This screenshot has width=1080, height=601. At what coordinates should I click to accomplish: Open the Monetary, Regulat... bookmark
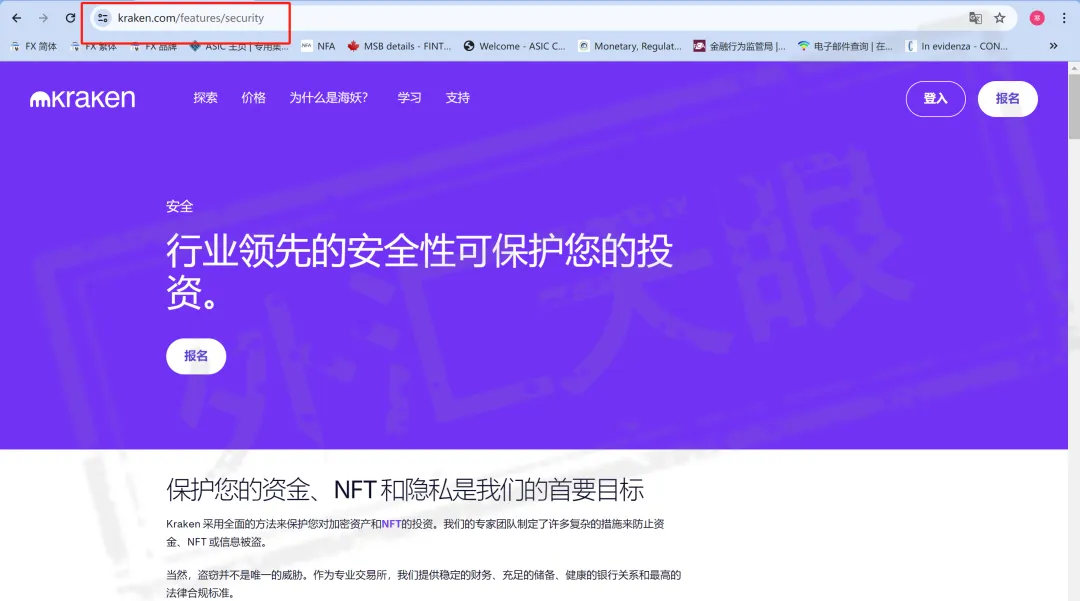[630, 46]
